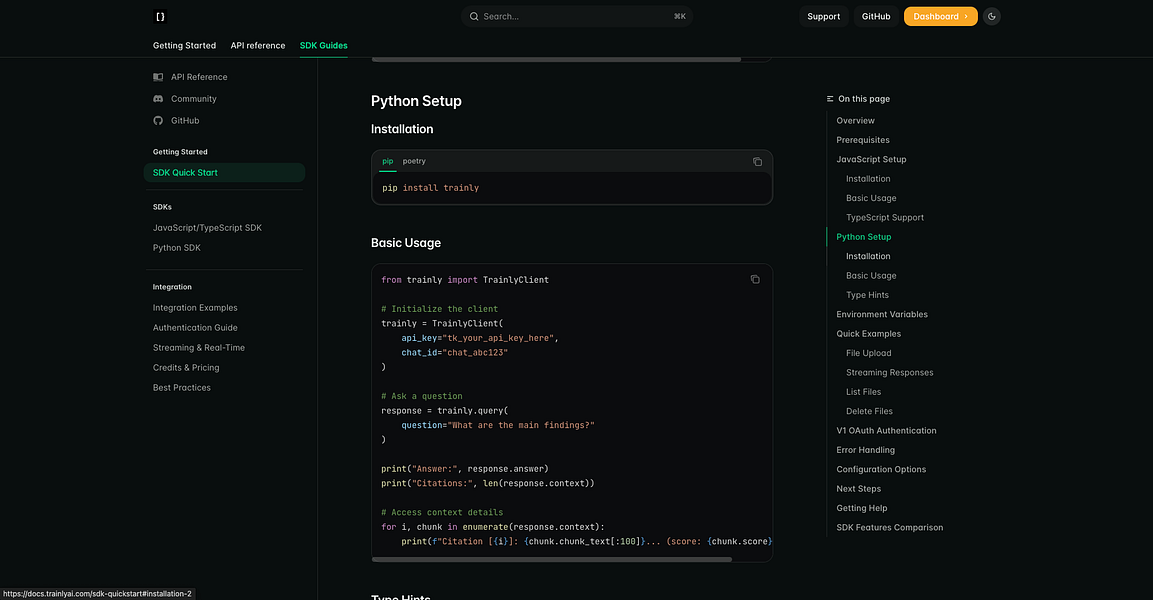
Task: Click the Support button
Action: pos(823,17)
